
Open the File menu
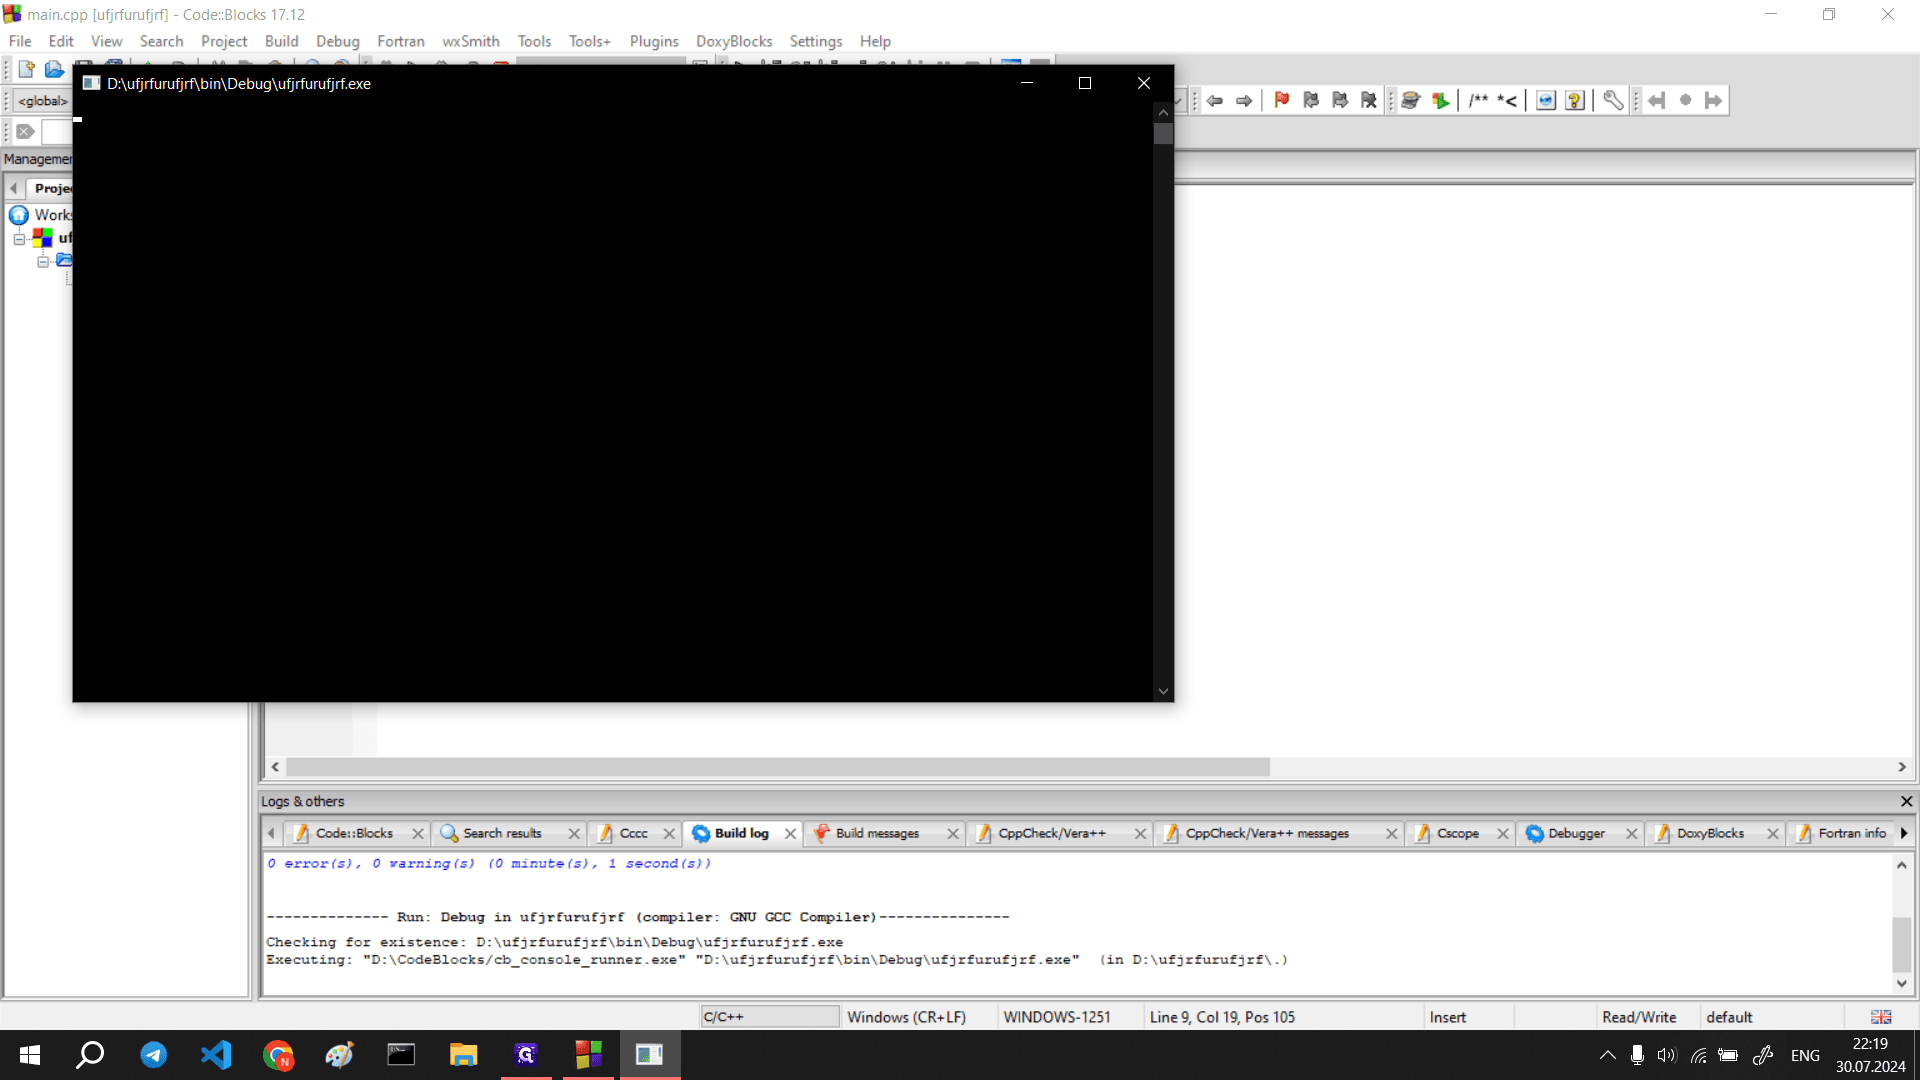tap(20, 41)
